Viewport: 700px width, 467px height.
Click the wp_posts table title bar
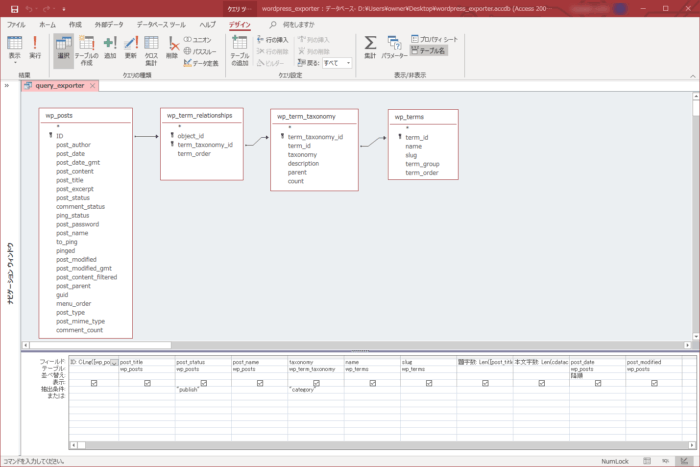coord(85,116)
